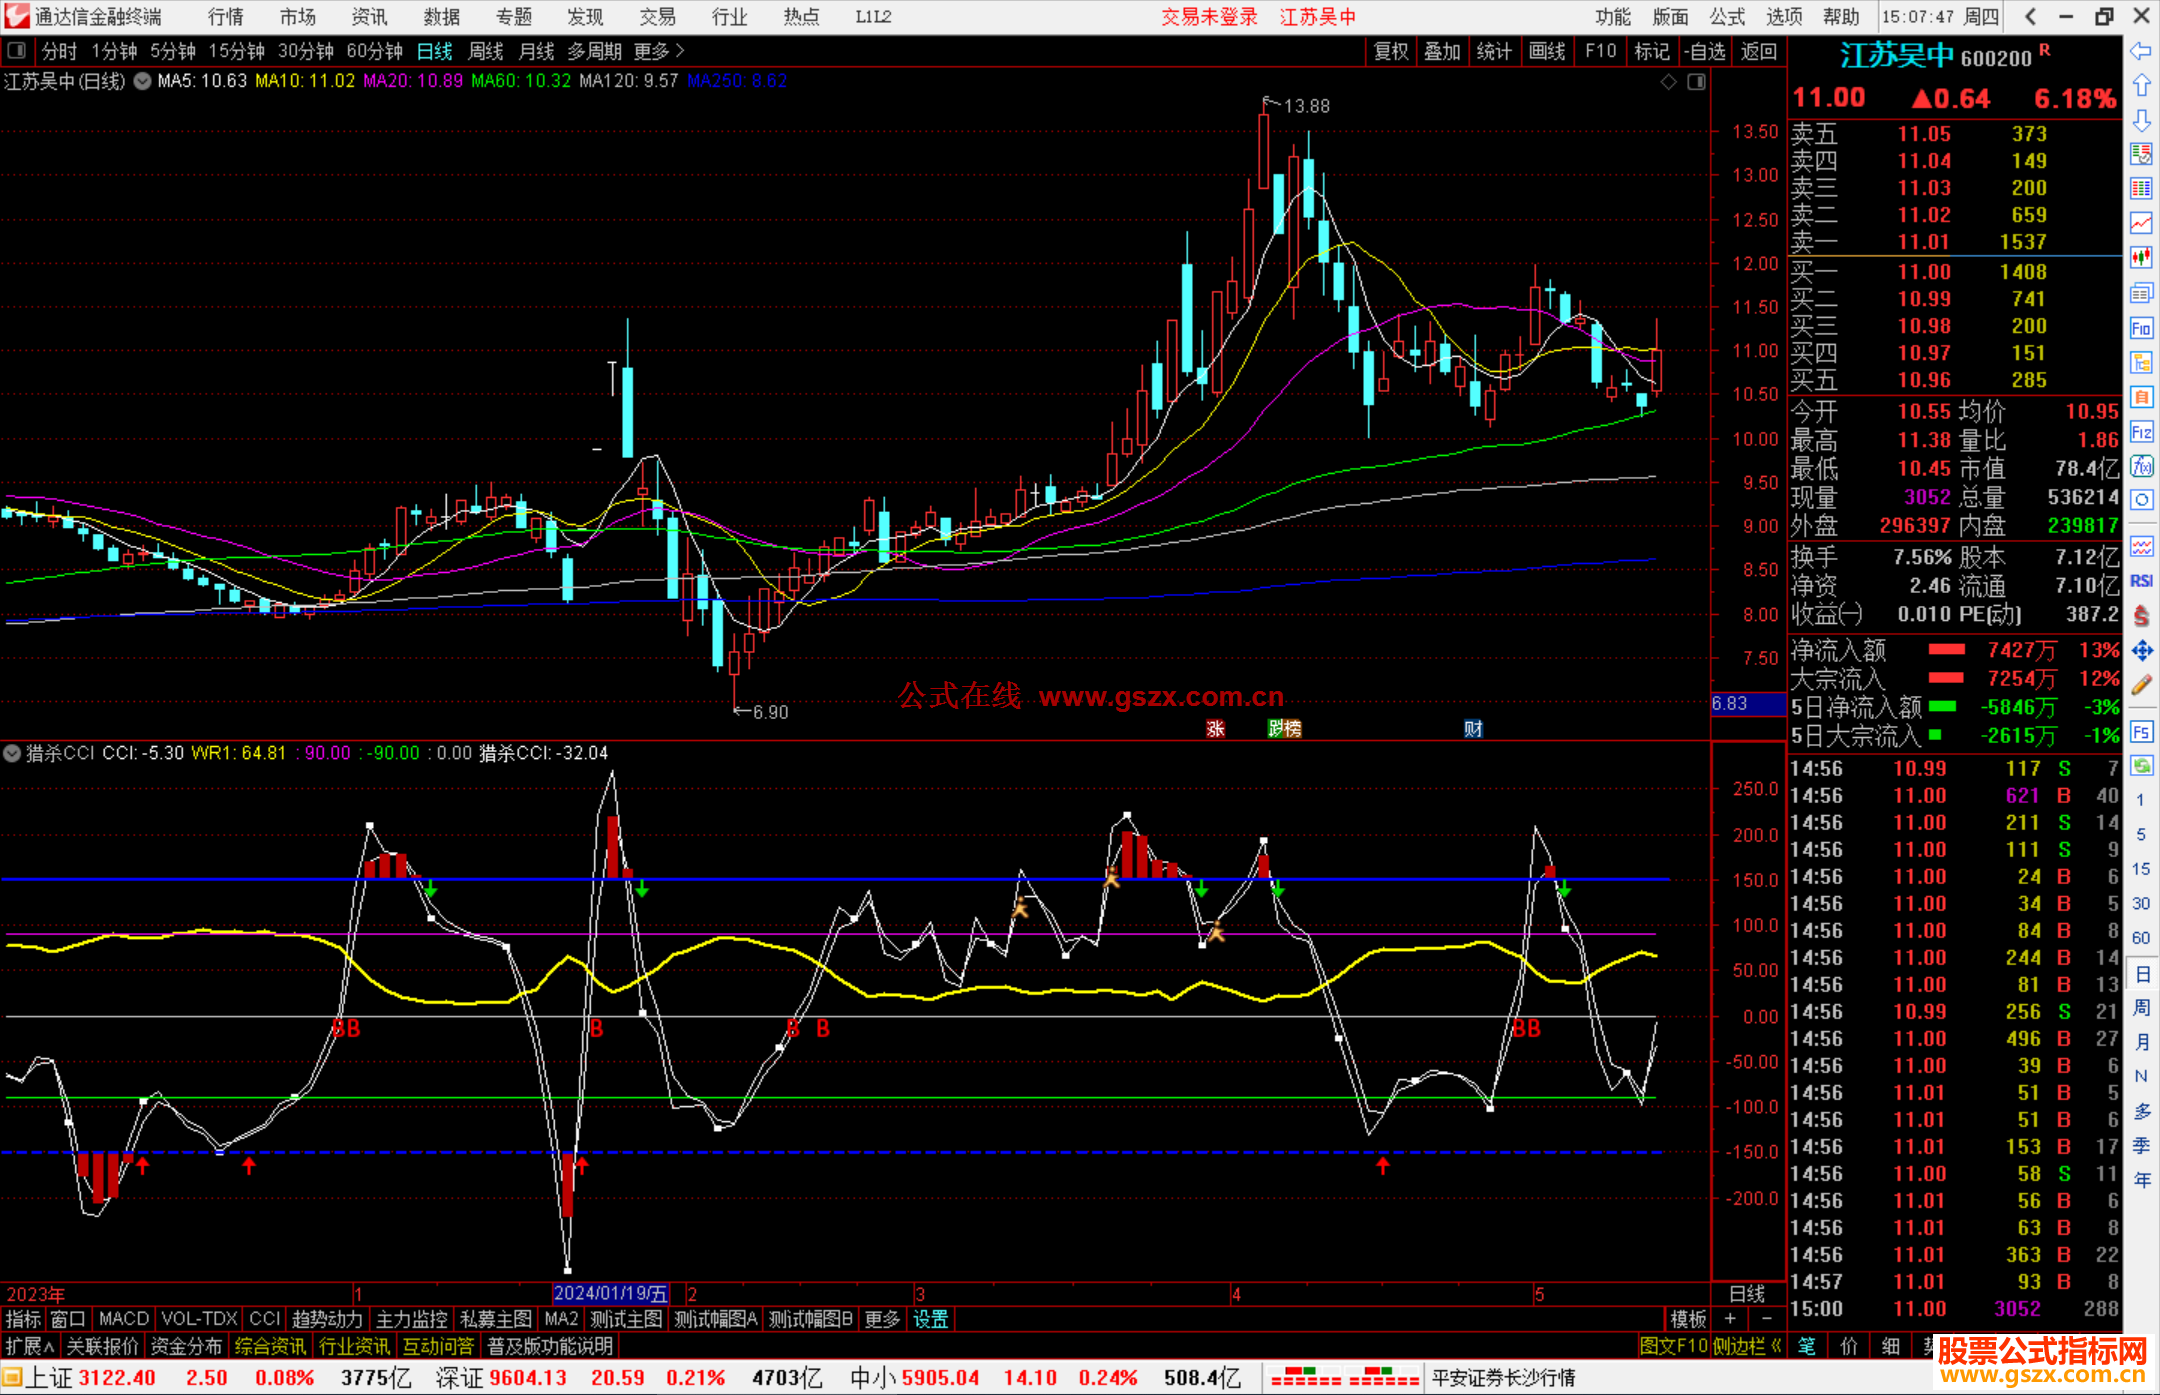The height and width of the screenshot is (1395, 2160).
Task: Open the F10 info sidebar icon
Action: pos(2141,328)
